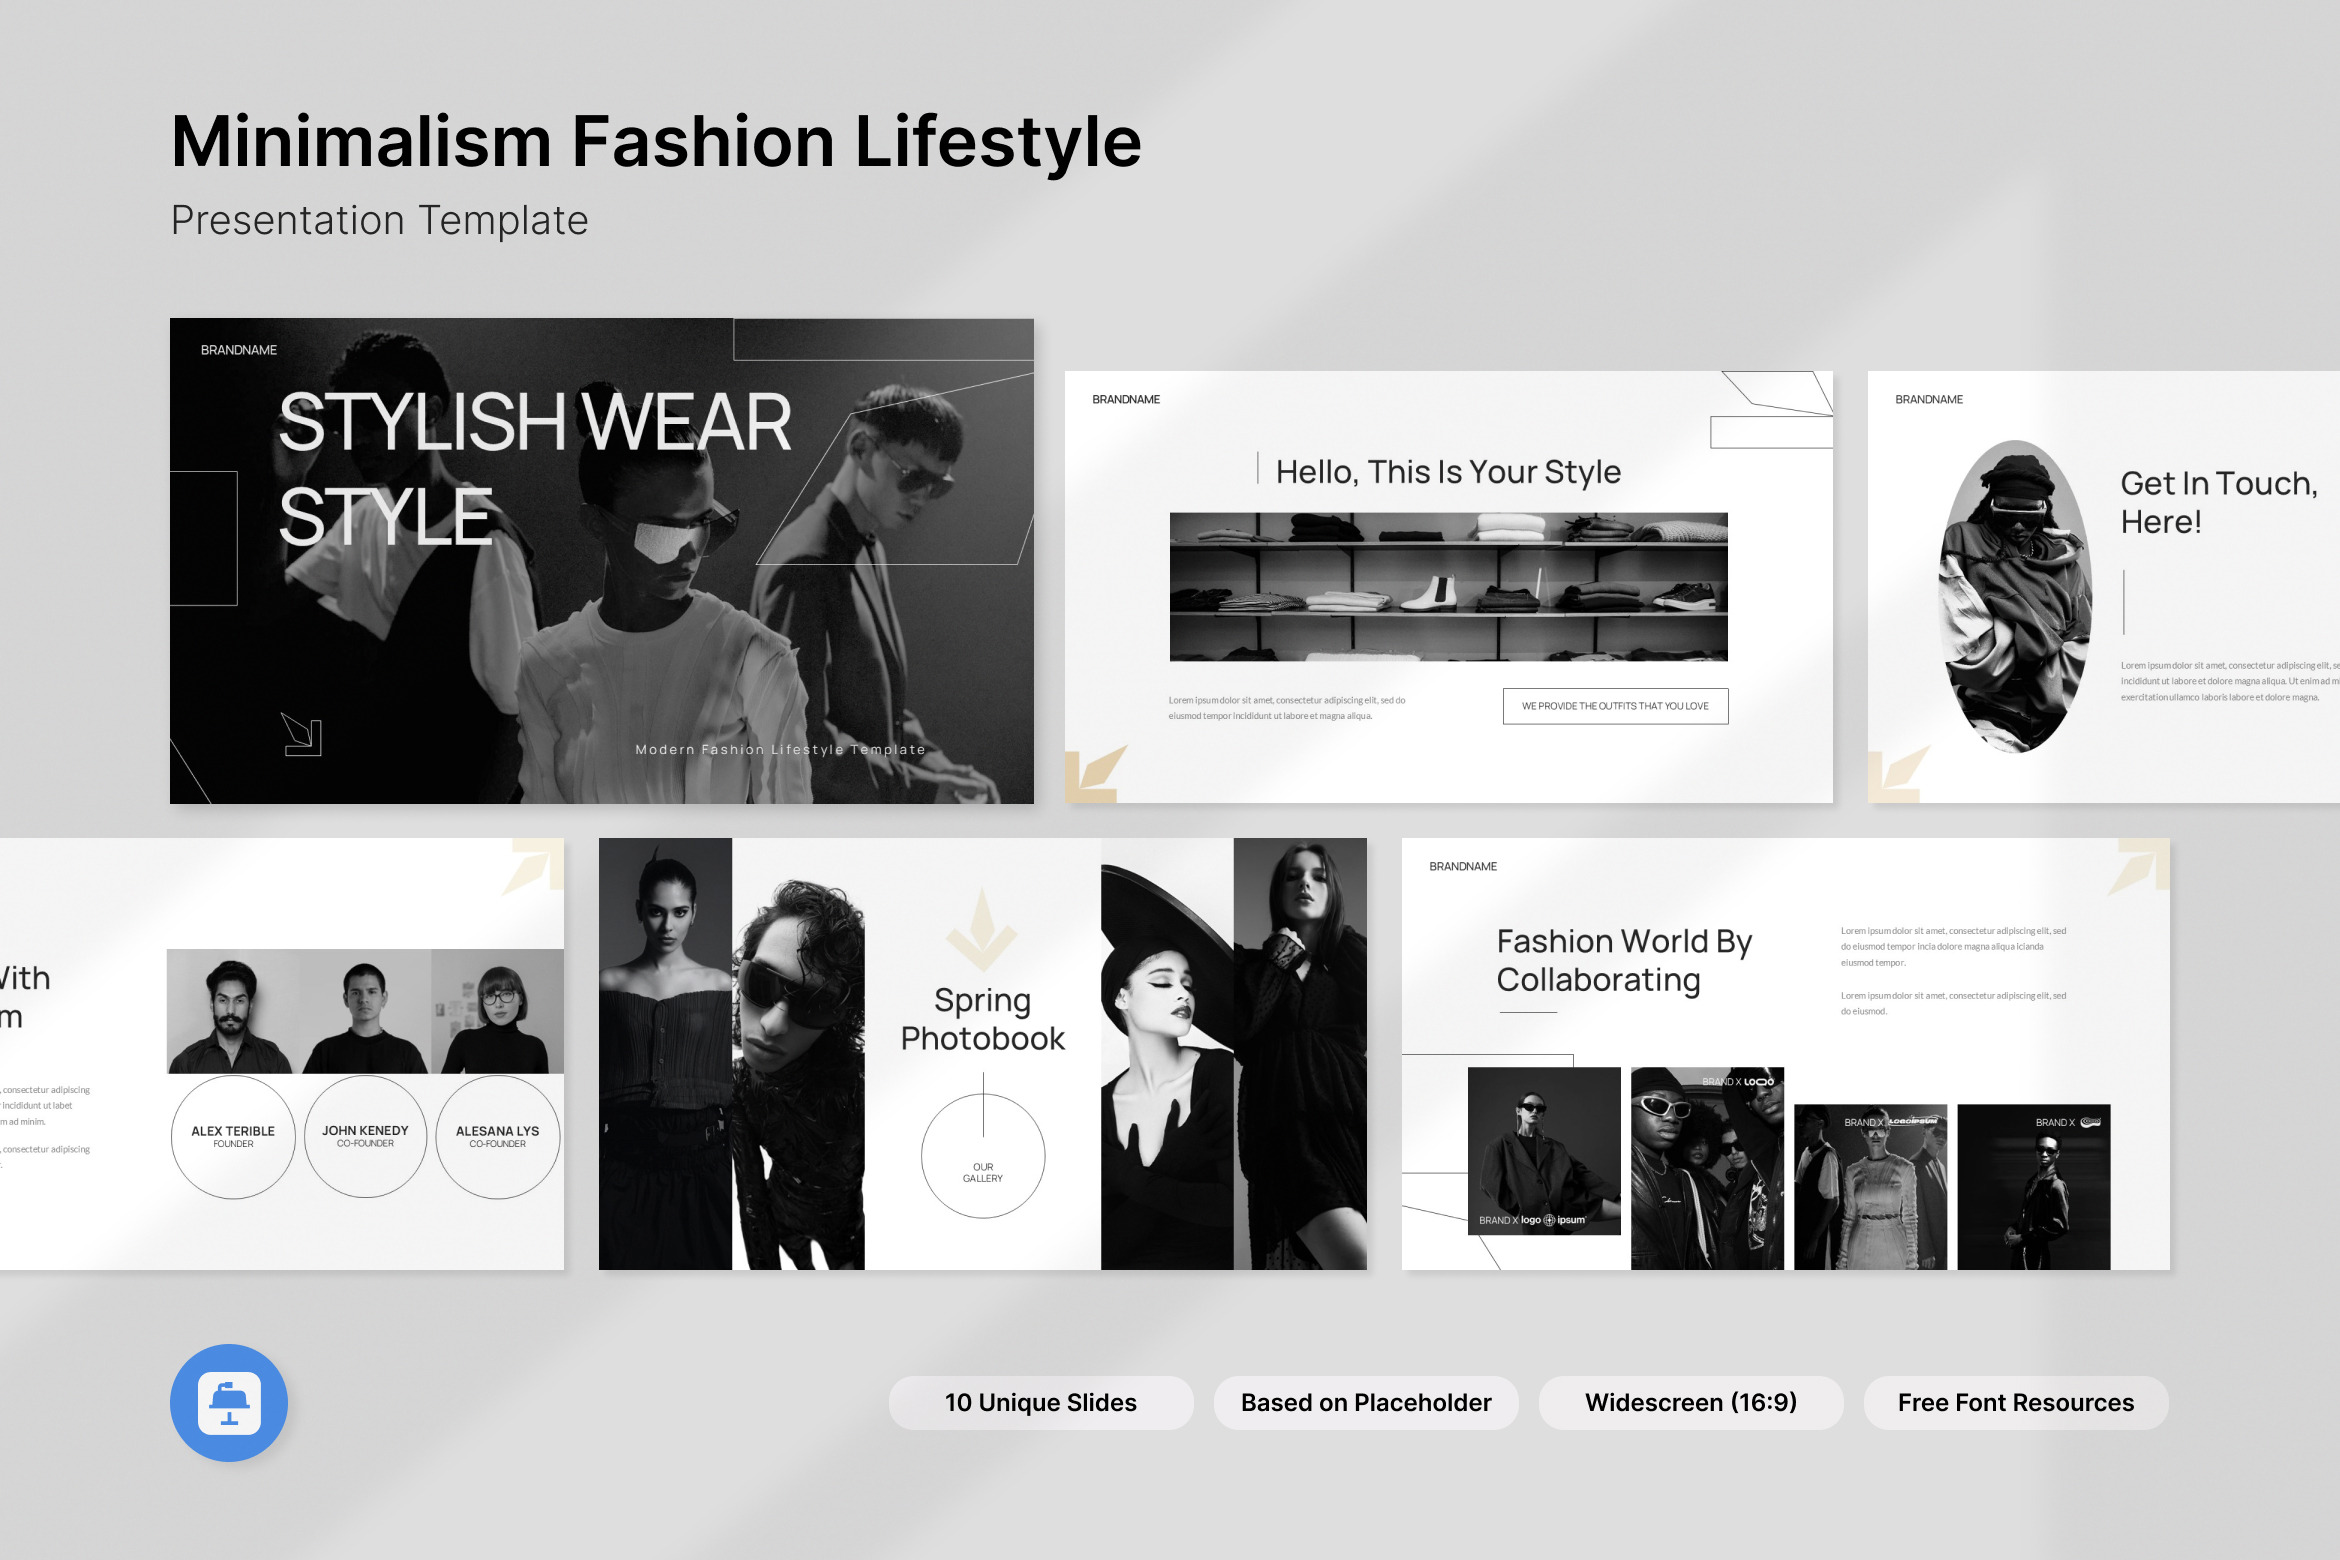Click the Minimalism Fashion Lifestyle title
The width and height of the screenshot is (2340, 1560).
656,141
